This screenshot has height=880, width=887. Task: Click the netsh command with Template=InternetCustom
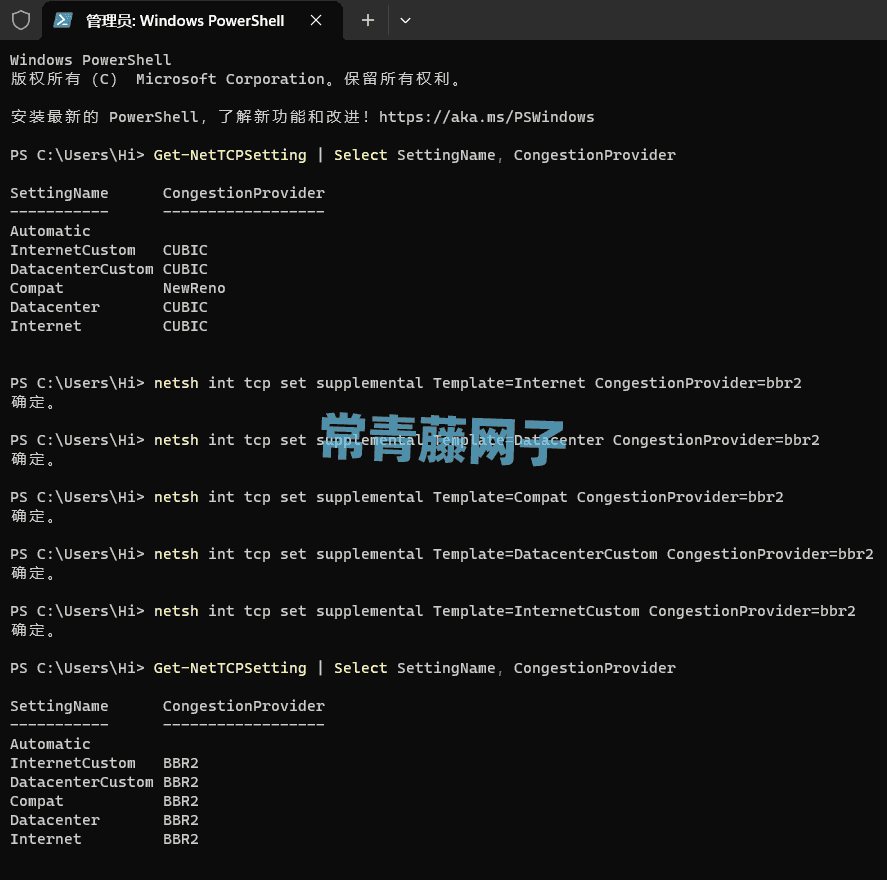pyautogui.click(x=433, y=611)
